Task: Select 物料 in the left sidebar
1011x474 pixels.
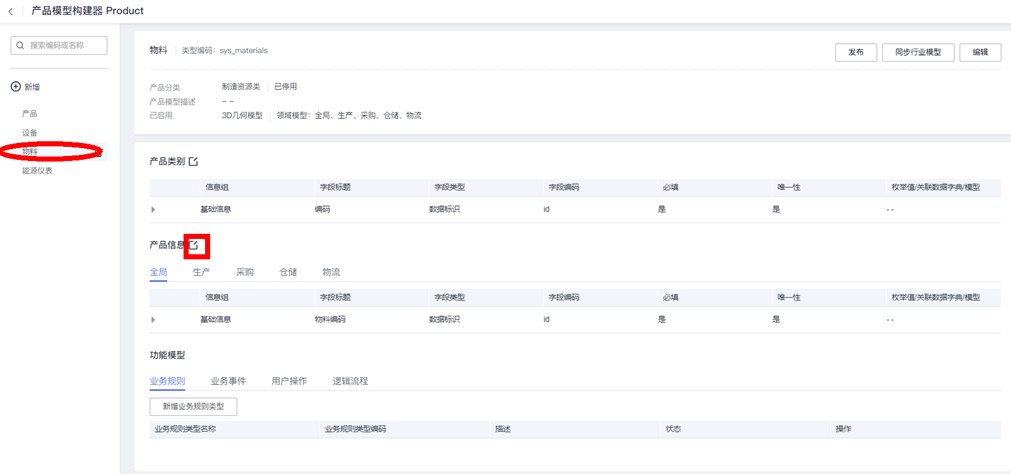Action: (30, 152)
